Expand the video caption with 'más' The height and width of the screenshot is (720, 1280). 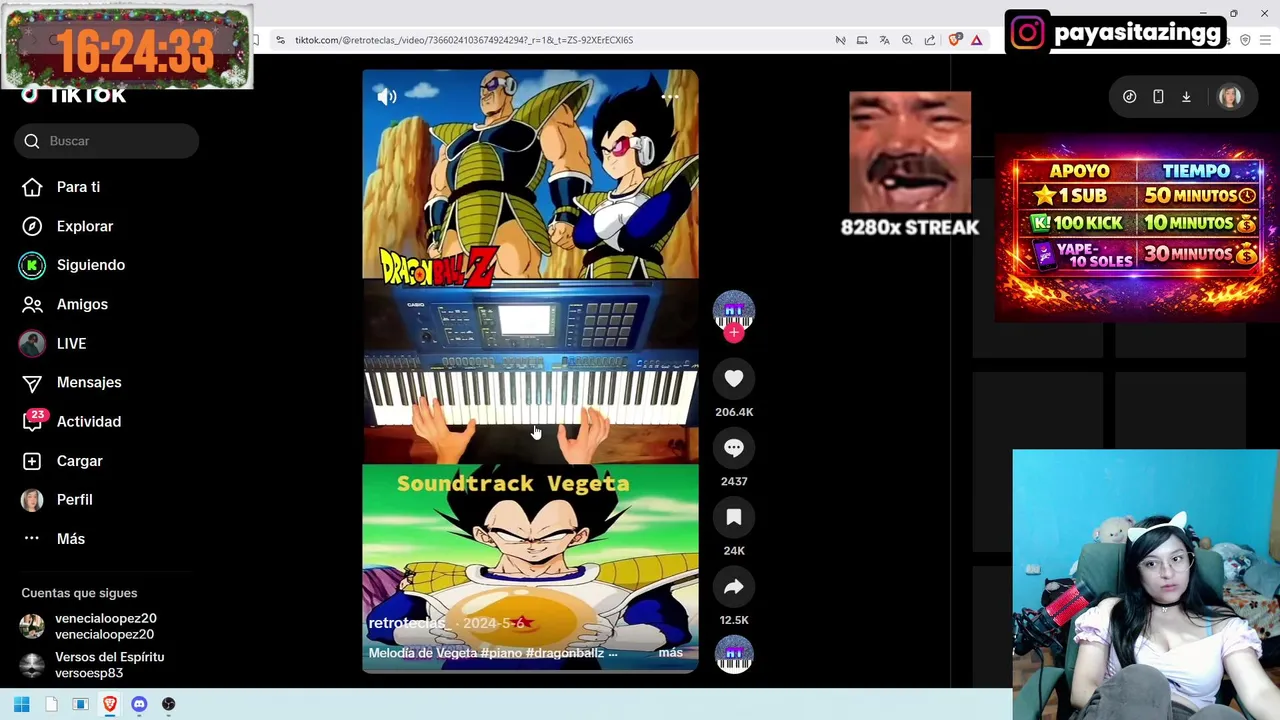[671, 653]
